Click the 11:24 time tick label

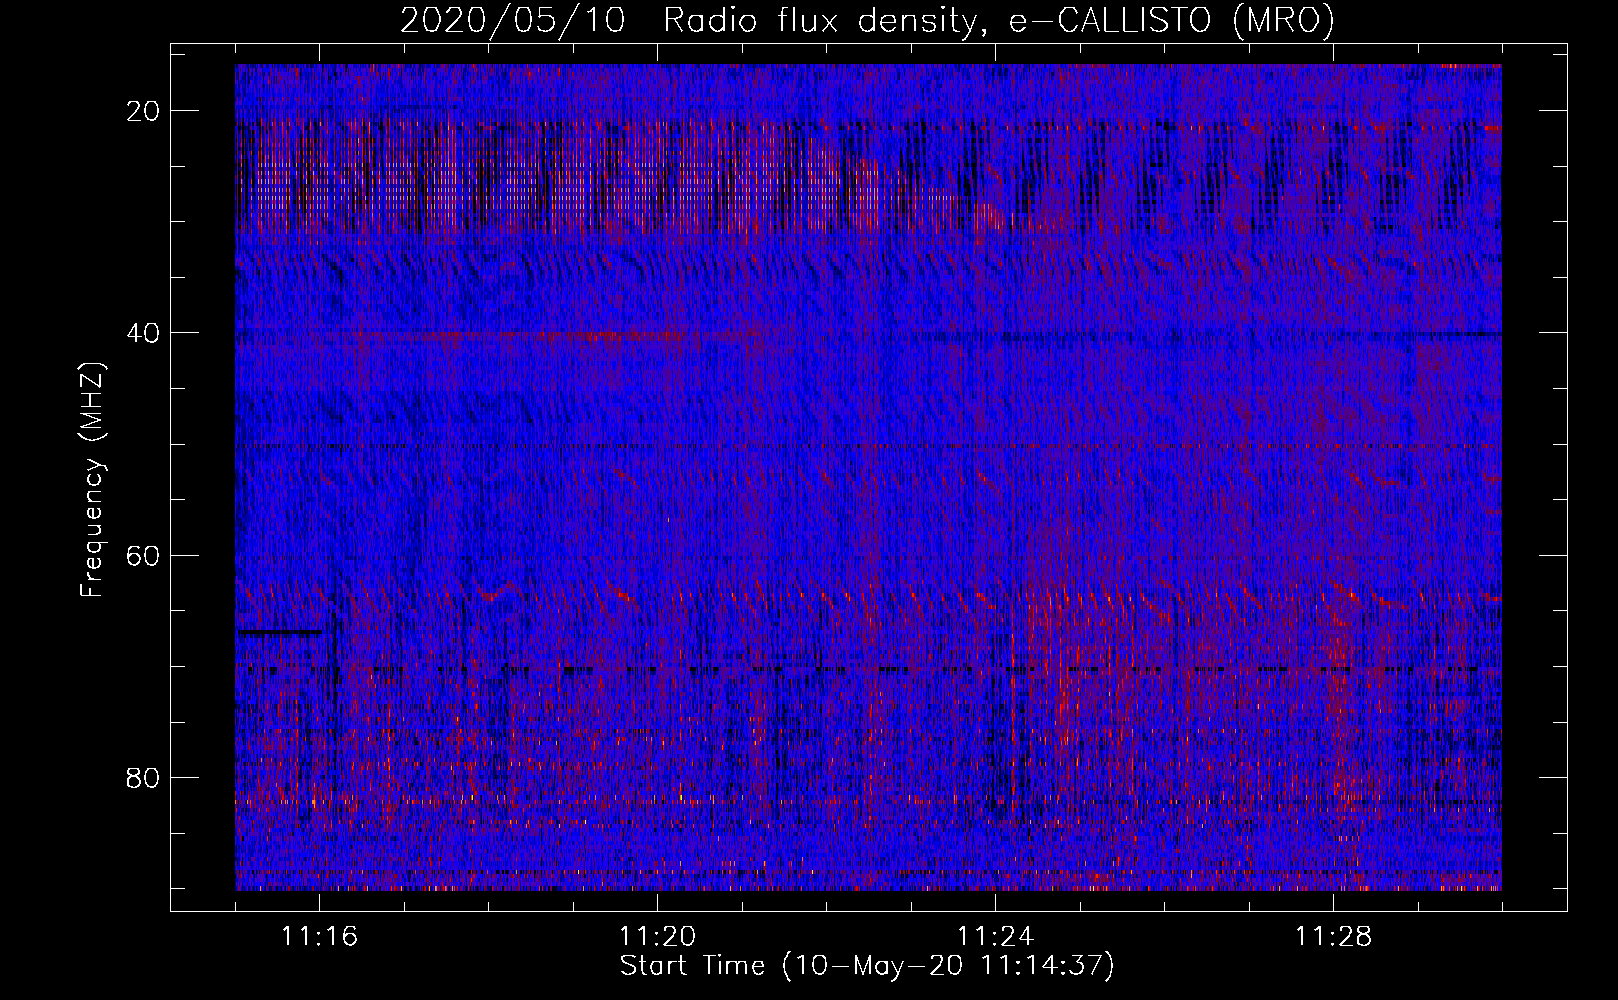(996, 937)
